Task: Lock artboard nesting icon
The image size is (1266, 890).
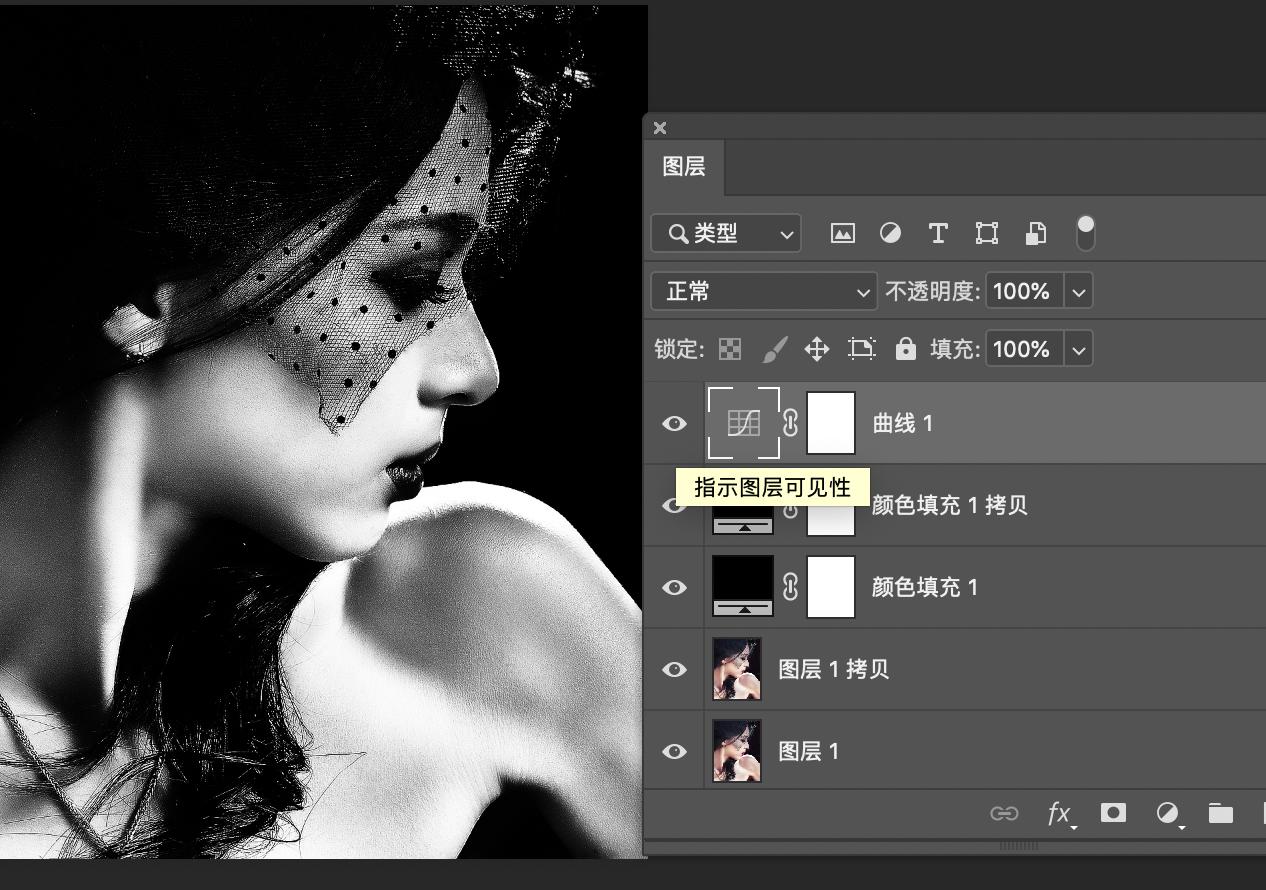Action: coord(862,349)
